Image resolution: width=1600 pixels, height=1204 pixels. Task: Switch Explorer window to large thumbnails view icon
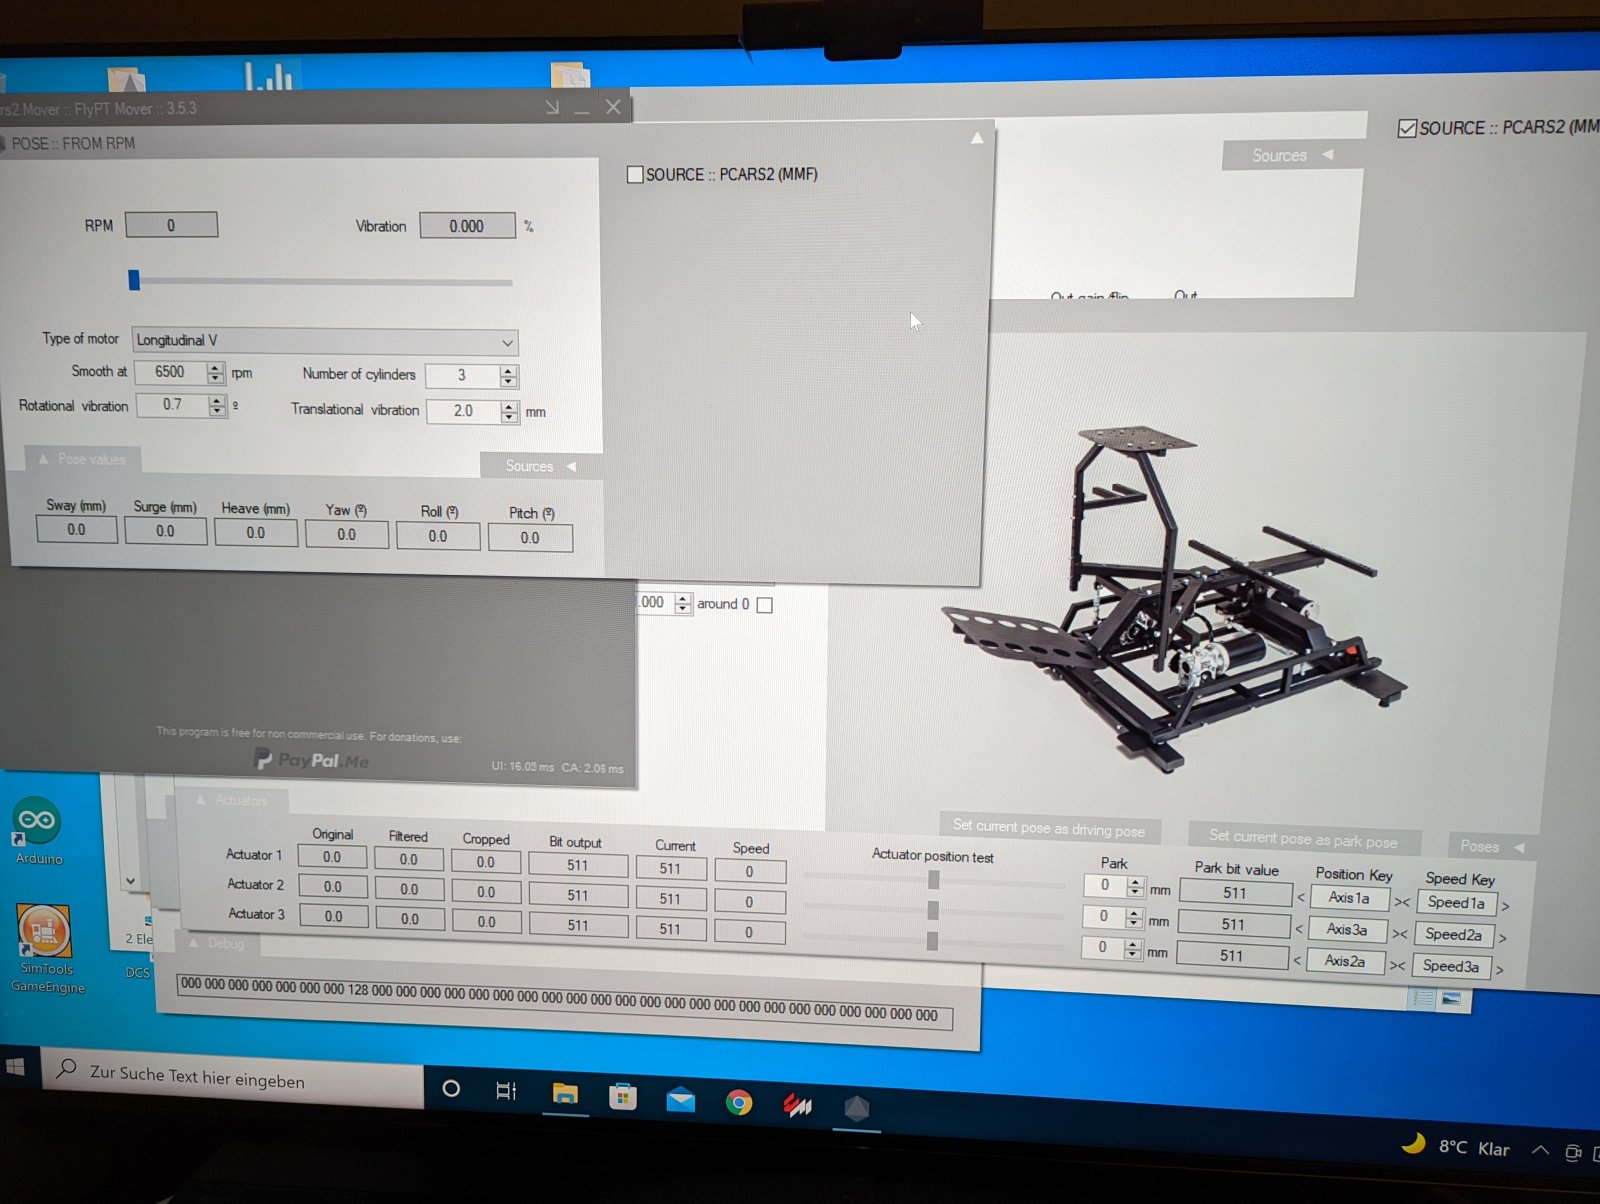click(x=1451, y=999)
